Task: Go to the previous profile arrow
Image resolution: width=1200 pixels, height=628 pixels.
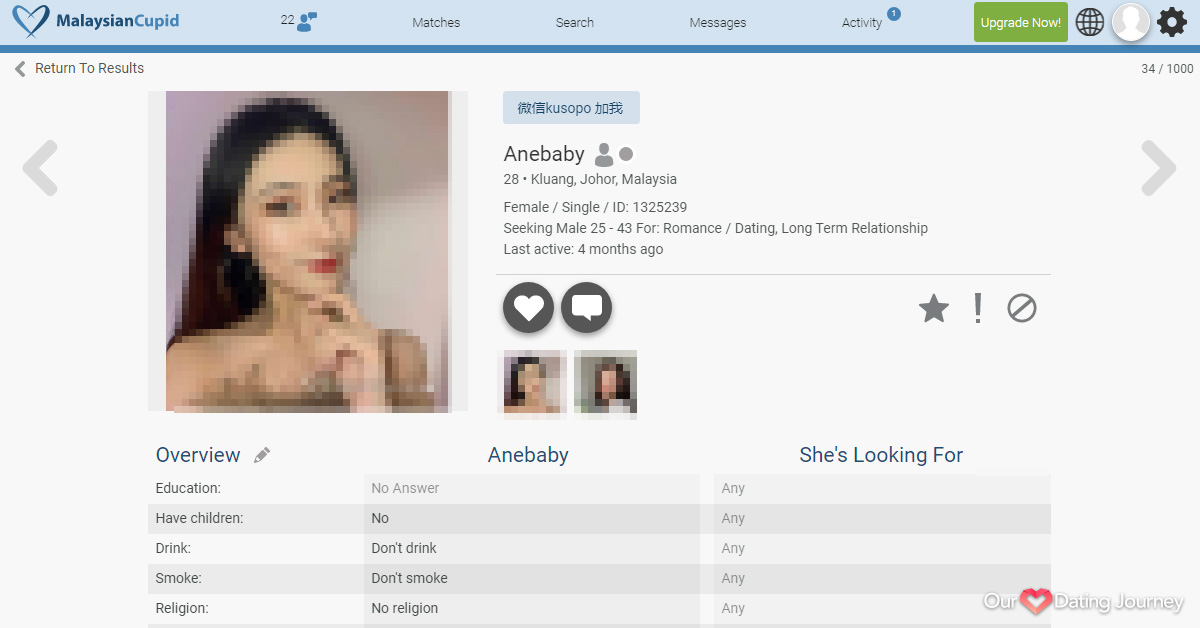Action: tap(40, 168)
